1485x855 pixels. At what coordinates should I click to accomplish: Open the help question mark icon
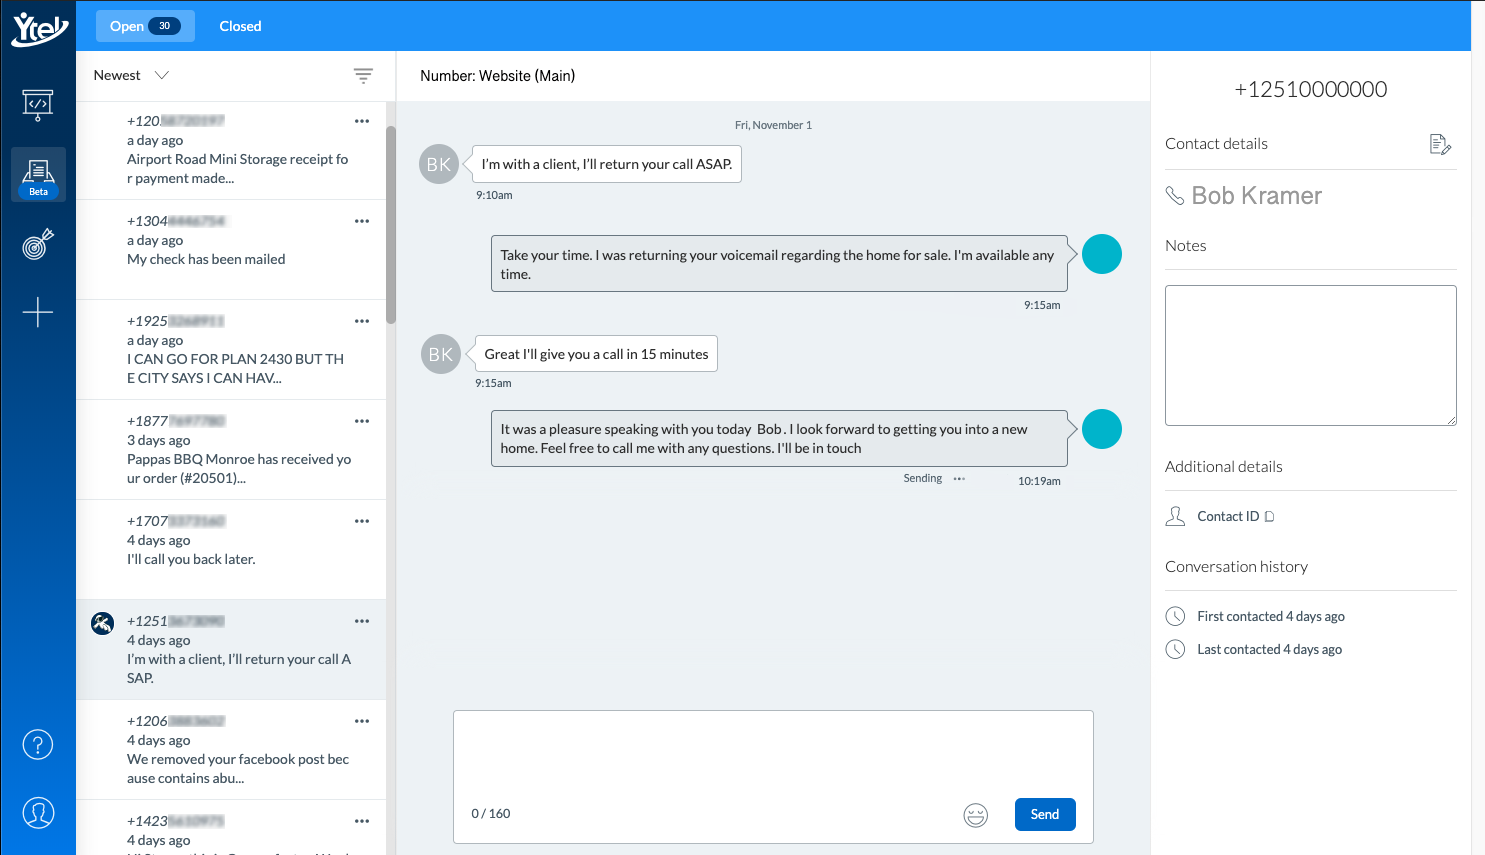click(x=38, y=744)
